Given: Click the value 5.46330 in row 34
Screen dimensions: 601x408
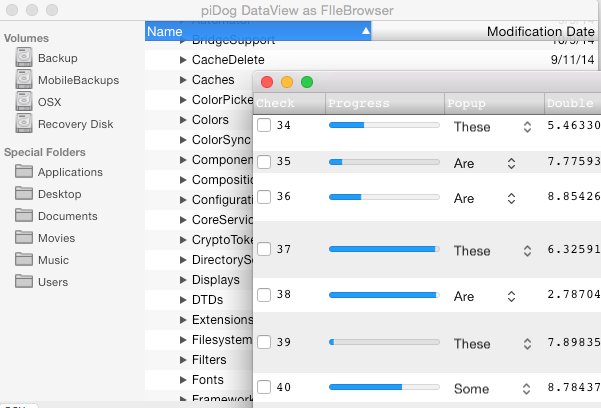Looking at the screenshot, I should pos(574,125).
